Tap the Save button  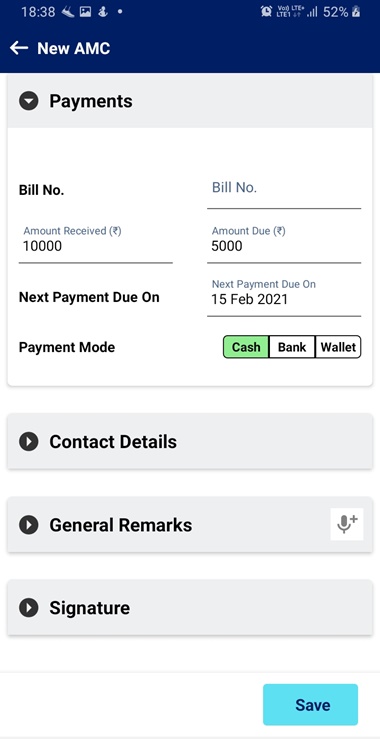[x=310, y=705]
